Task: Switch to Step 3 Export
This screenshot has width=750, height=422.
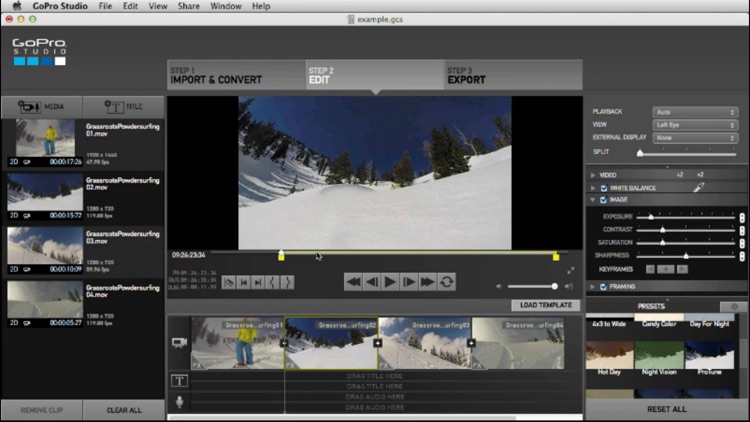Action: [513, 75]
